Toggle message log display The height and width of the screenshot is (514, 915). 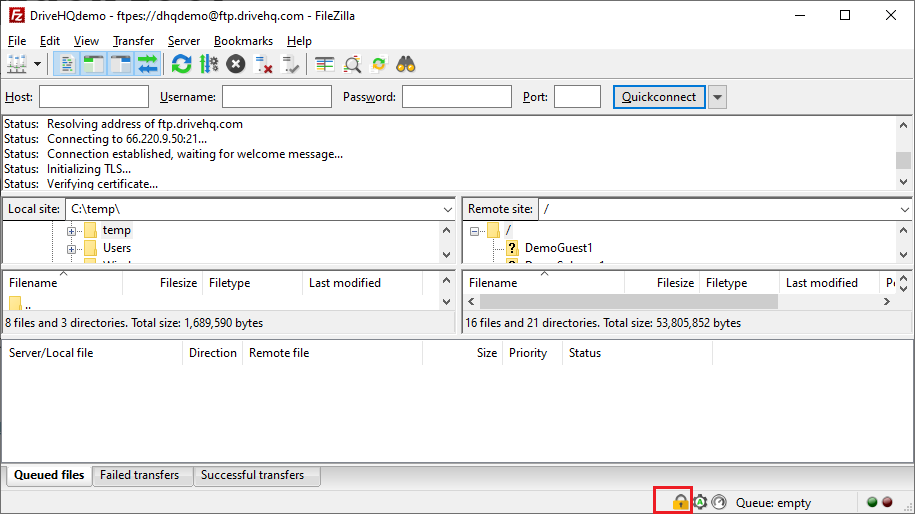point(67,64)
